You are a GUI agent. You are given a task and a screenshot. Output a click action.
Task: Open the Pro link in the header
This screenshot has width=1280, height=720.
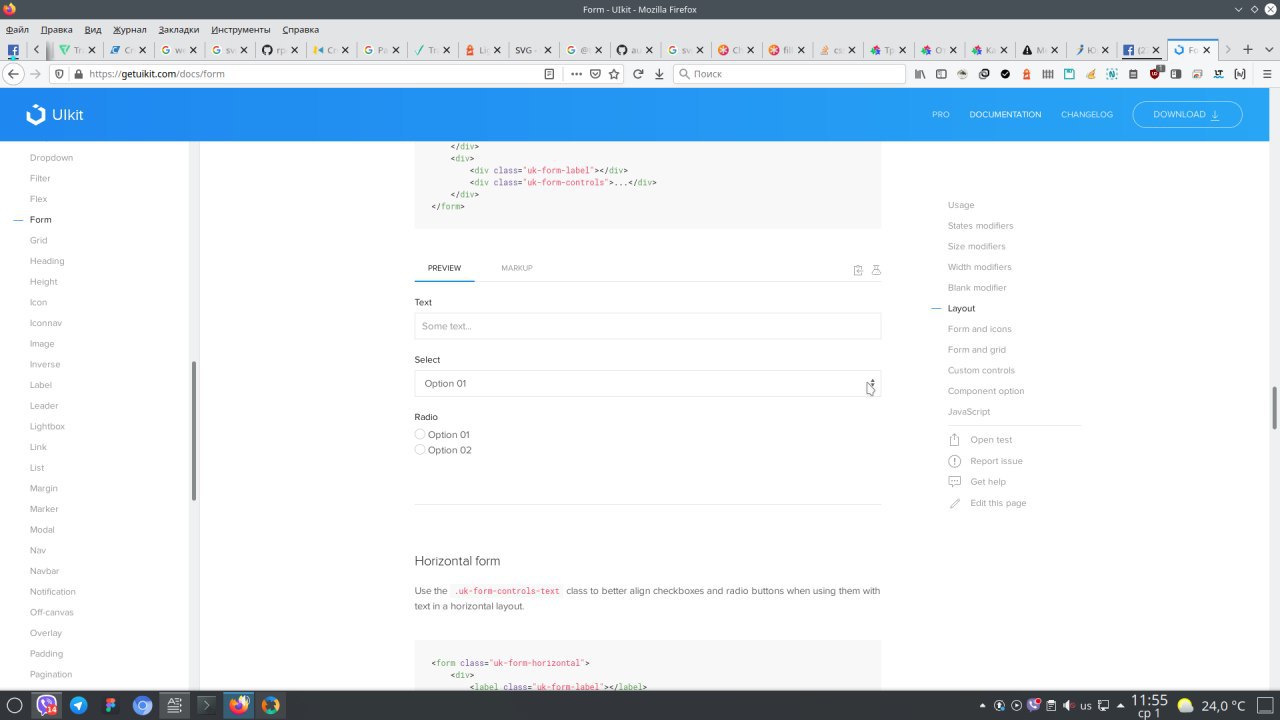pos(941,115)
